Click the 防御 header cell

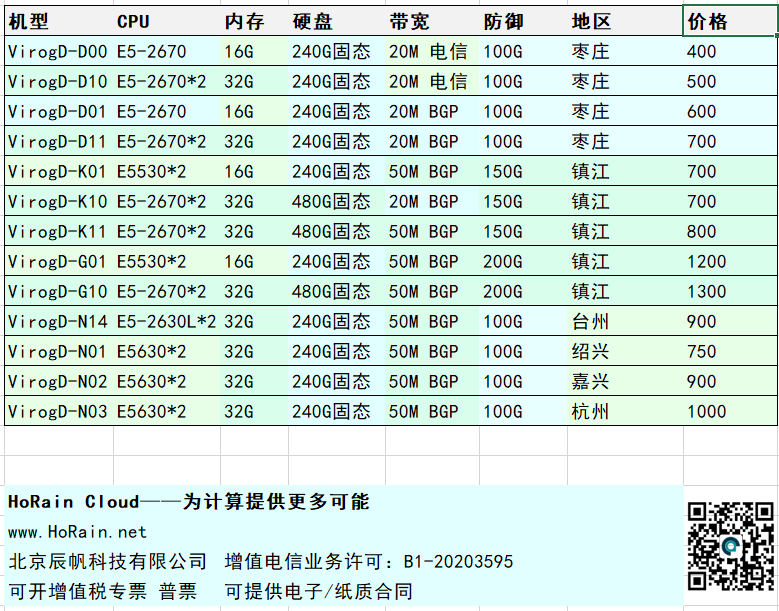[x=524, y=21]
